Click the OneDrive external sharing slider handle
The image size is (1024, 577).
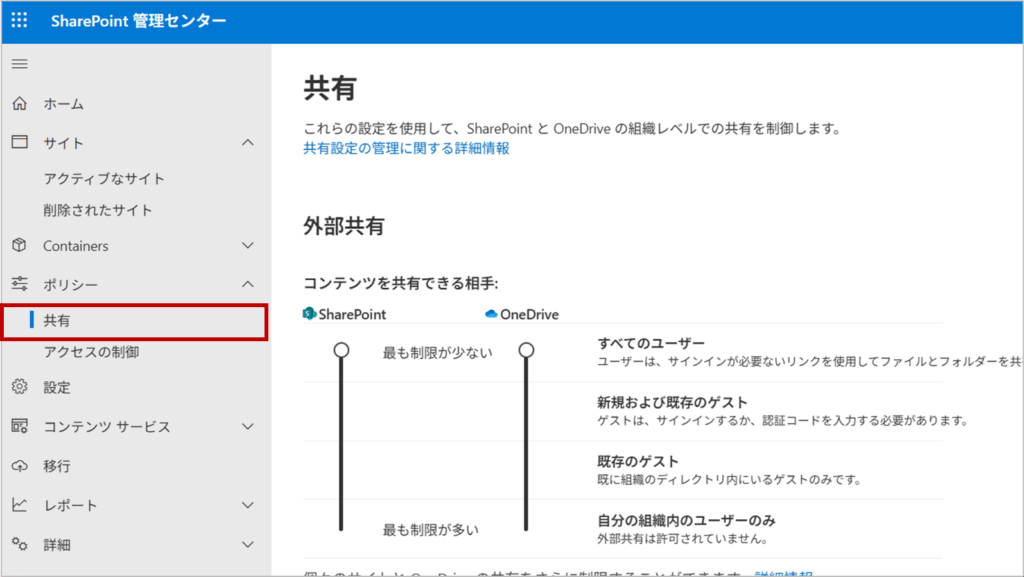pos(526,350)
